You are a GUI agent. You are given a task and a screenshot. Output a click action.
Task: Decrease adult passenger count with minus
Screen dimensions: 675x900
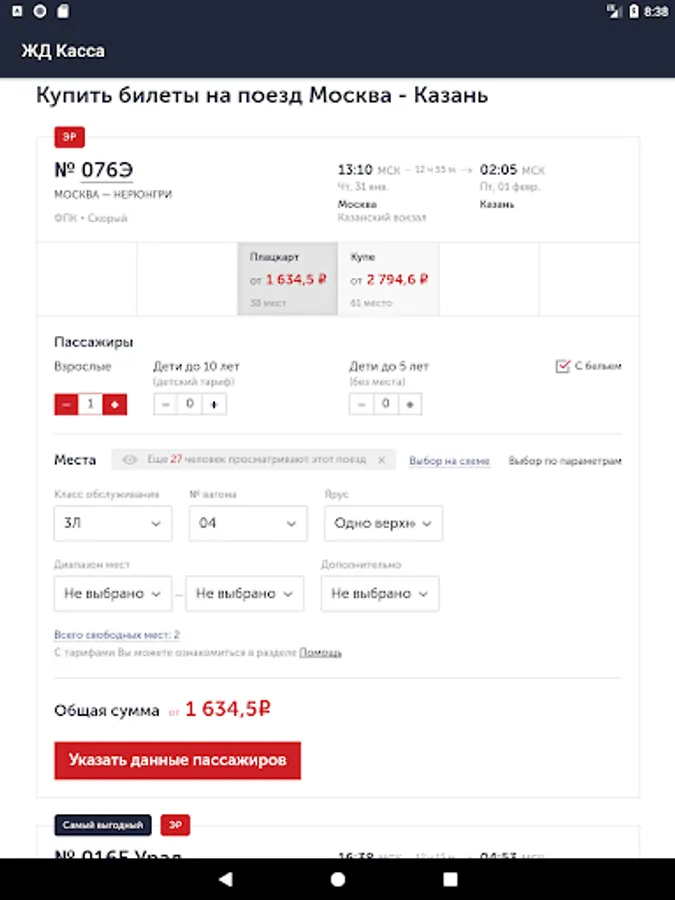click(66, 404)
